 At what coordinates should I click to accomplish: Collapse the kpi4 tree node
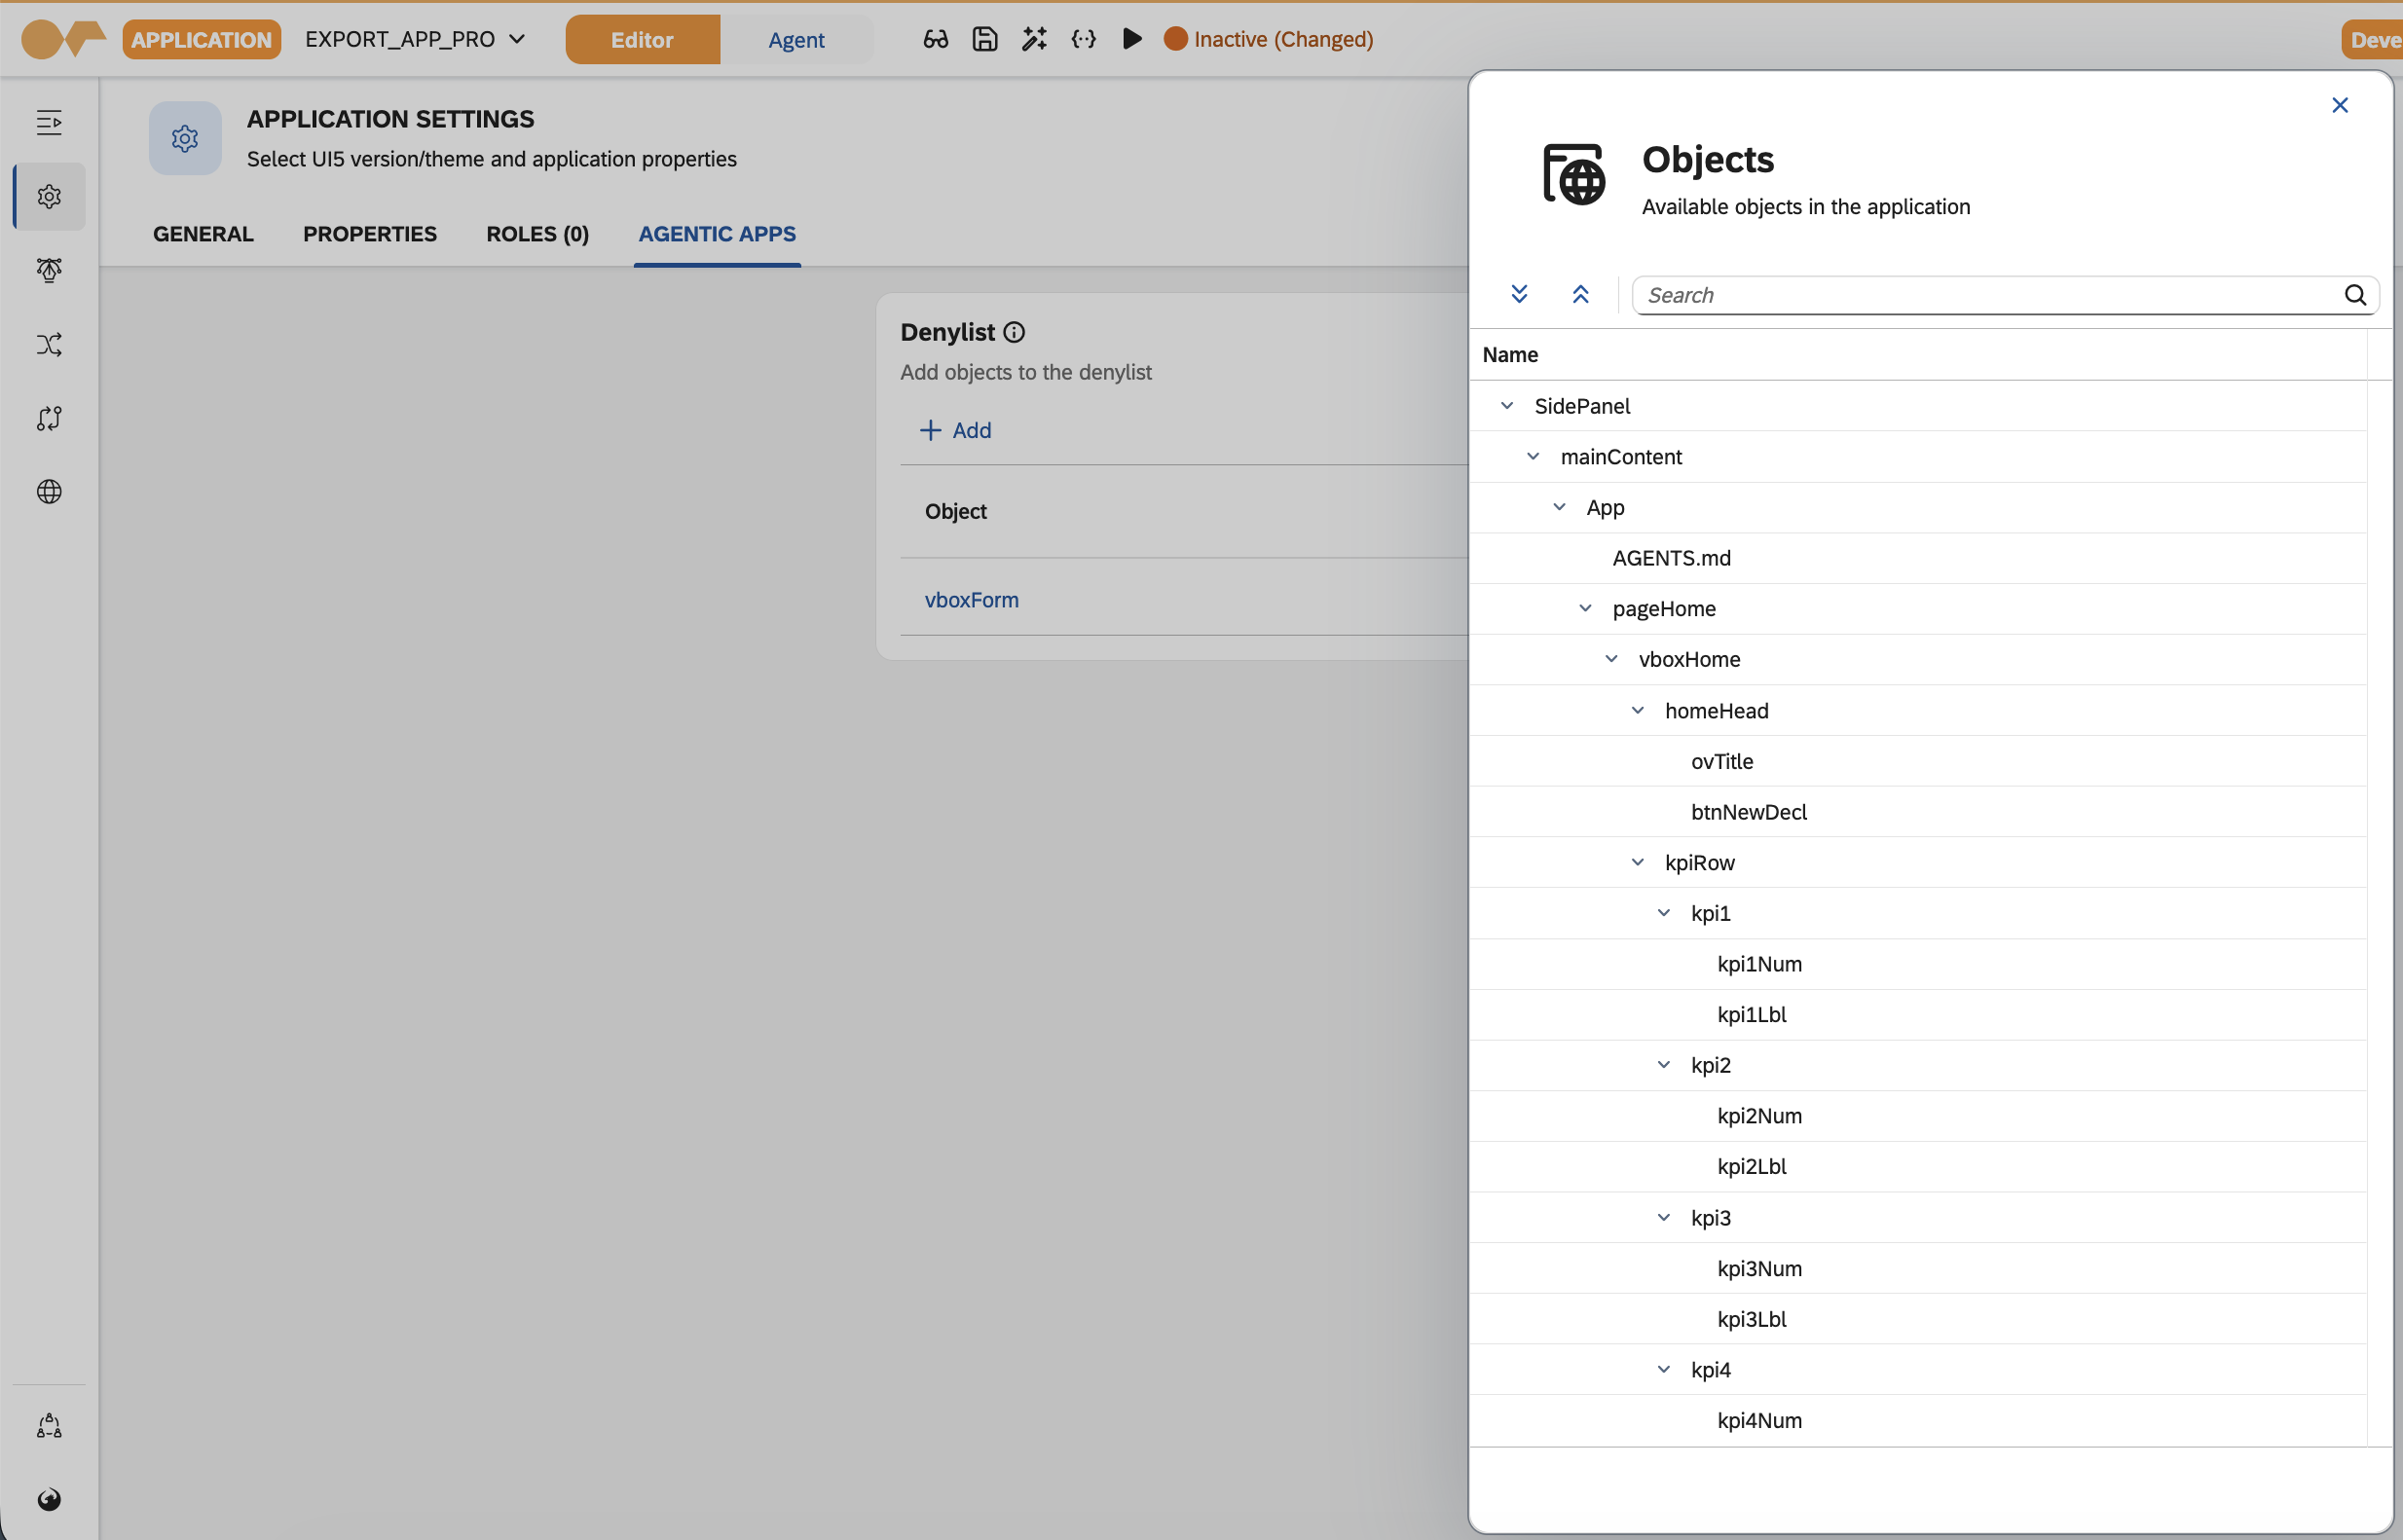coord(1663,1369)
